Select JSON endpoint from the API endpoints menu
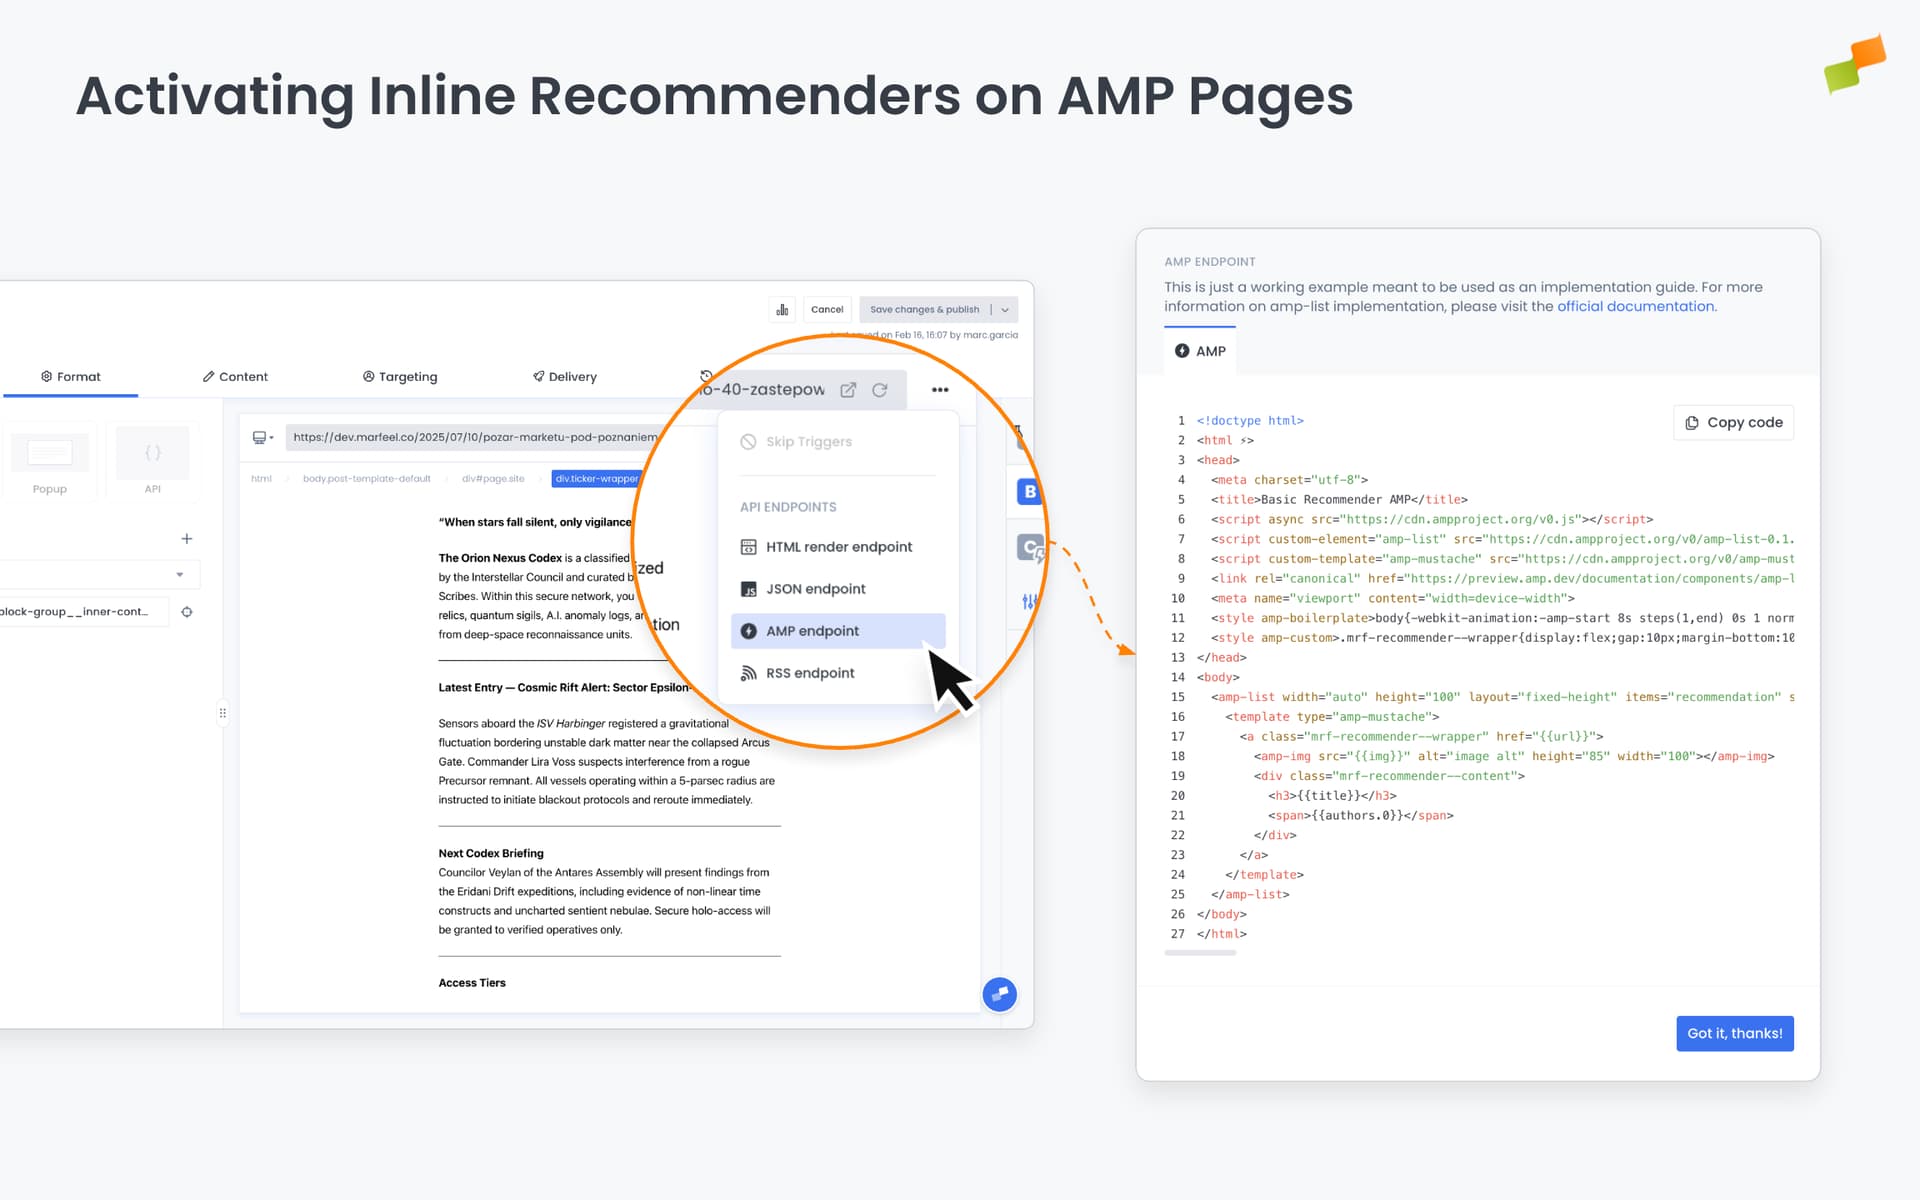The height and width of the screenshot is (1200, 1920). [x=816, y=588]
